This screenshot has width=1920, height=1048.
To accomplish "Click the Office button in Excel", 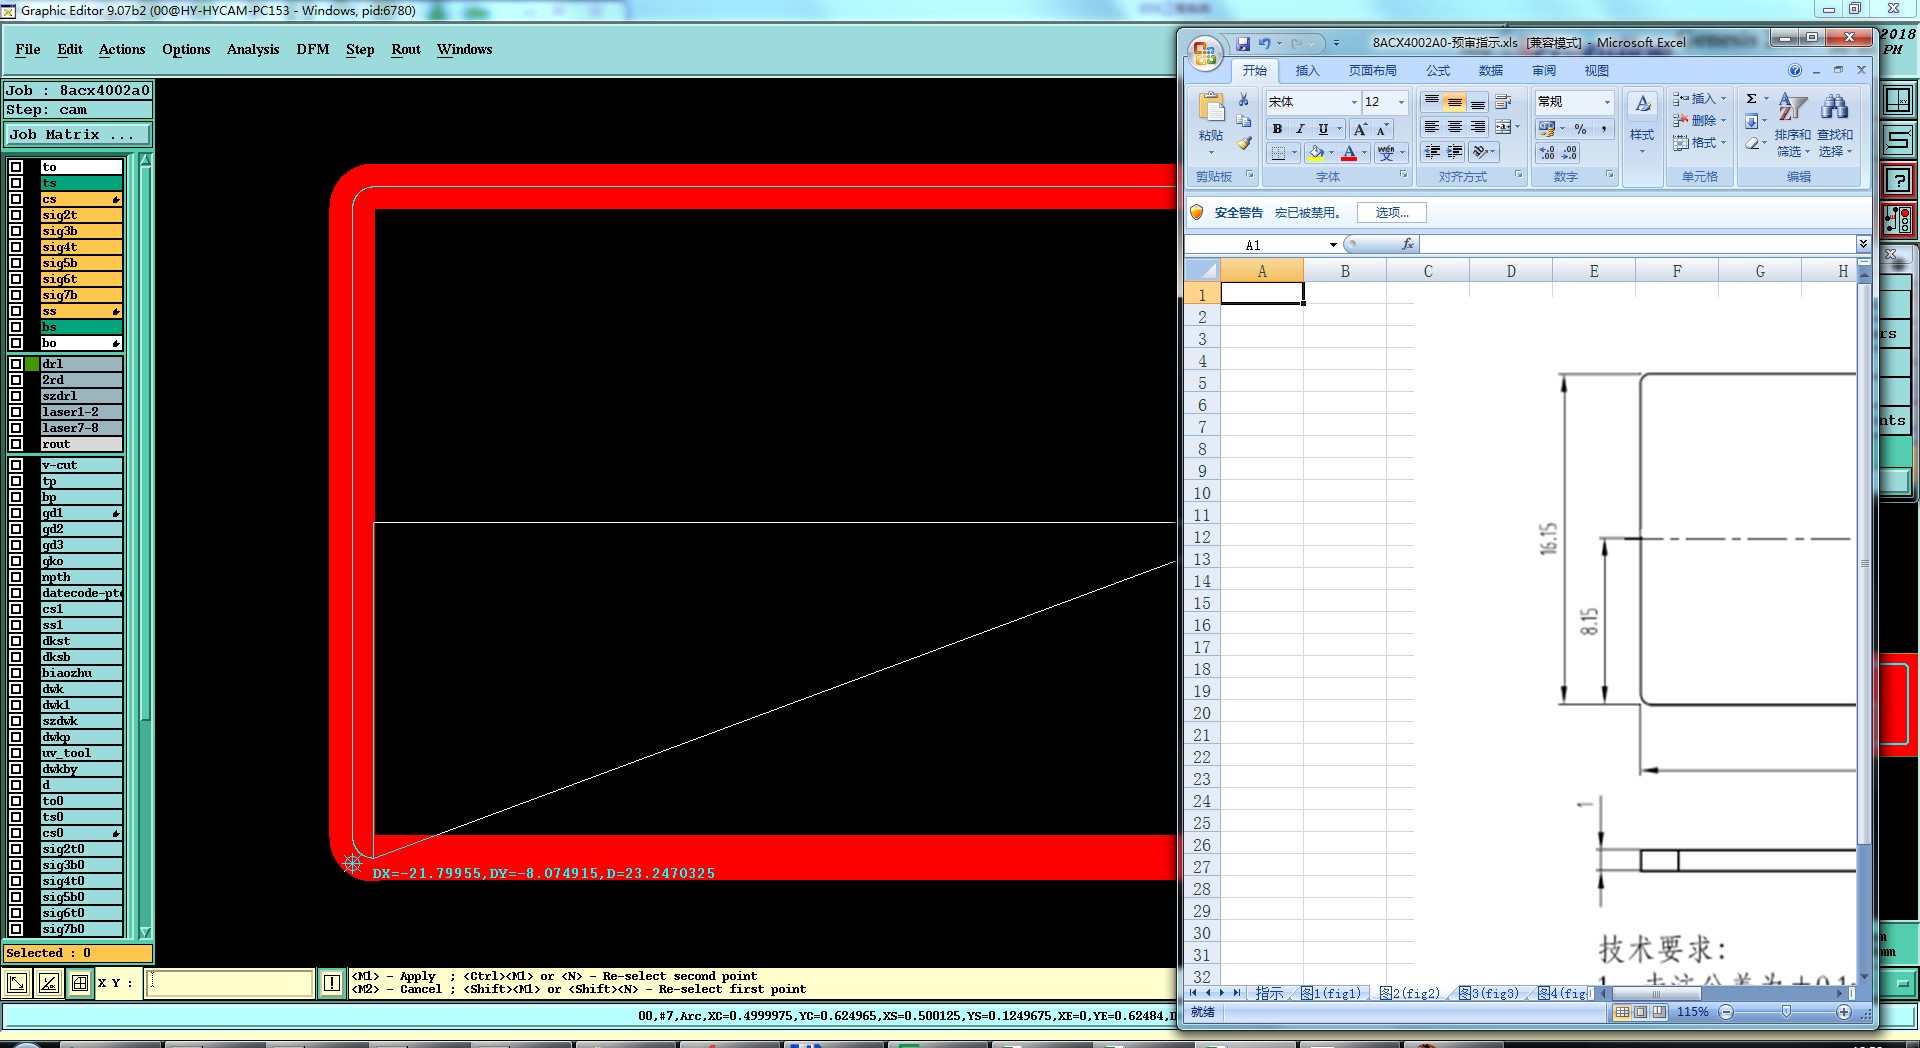I will click(1204, 52).
